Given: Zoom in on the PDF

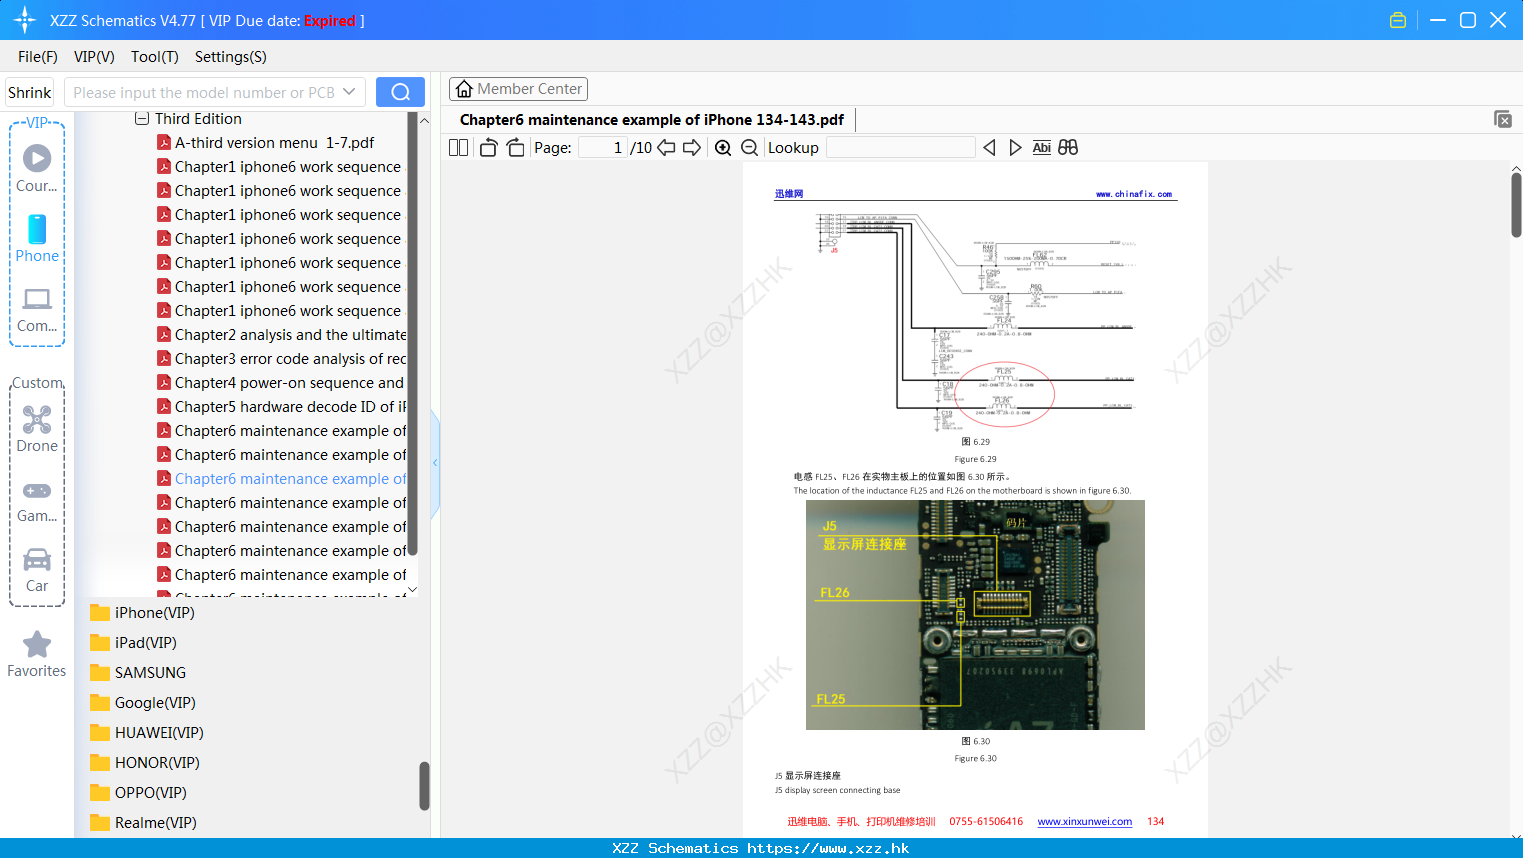Looking at the screenshot, I should (723, 148).
